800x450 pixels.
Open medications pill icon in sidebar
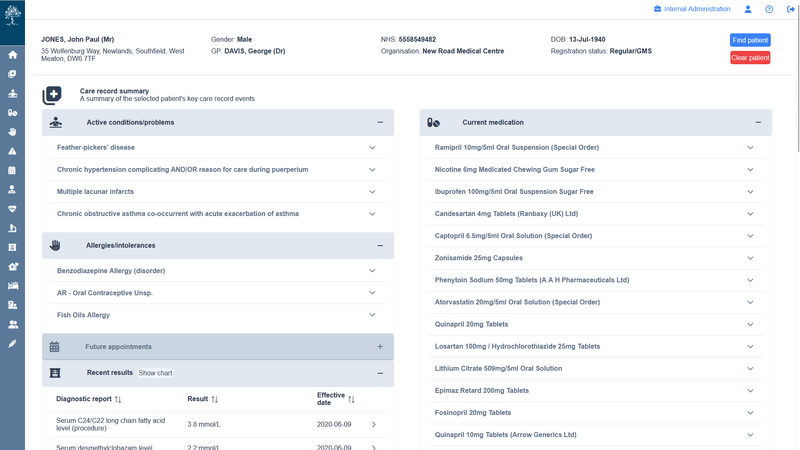tap(12, 113)
